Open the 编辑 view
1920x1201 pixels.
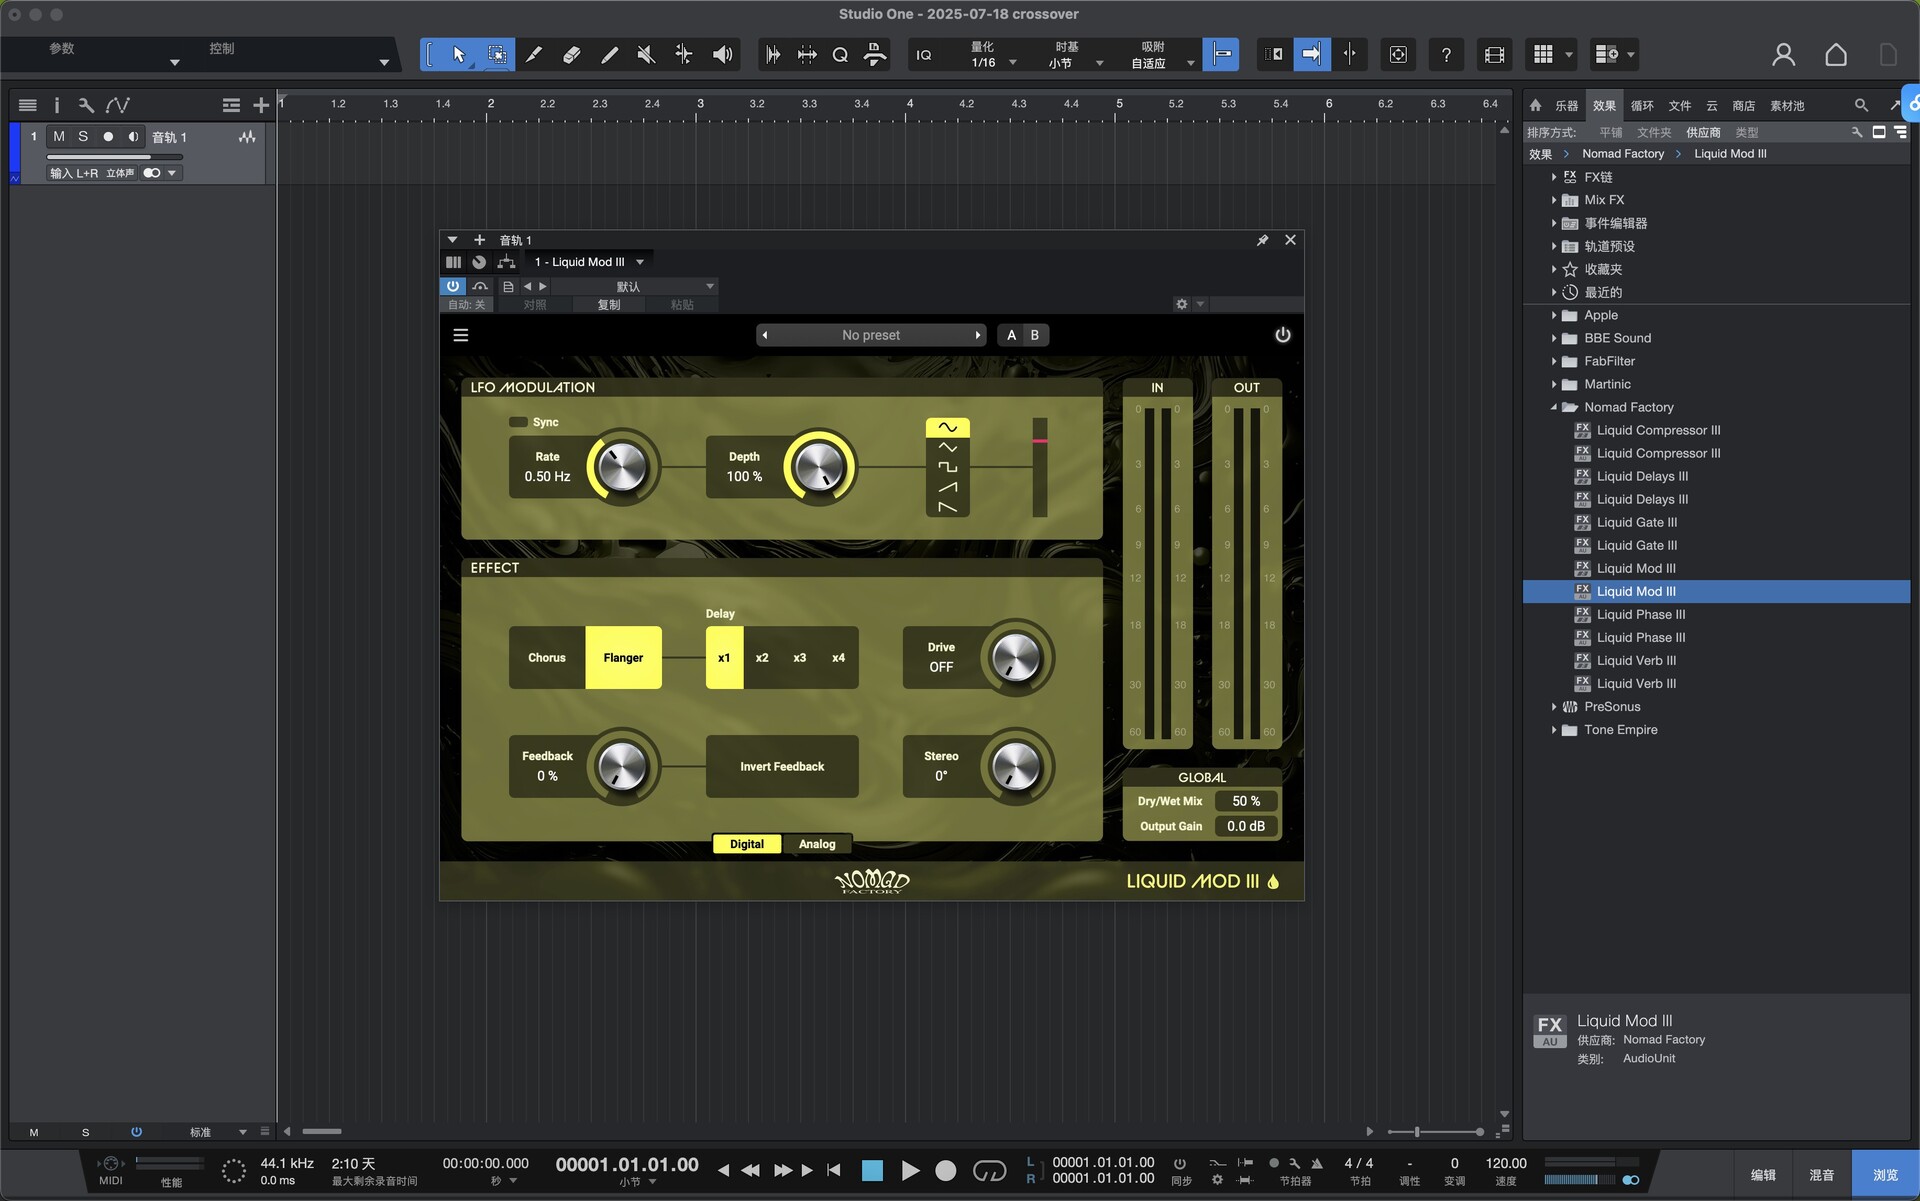pos(1763,1175)
